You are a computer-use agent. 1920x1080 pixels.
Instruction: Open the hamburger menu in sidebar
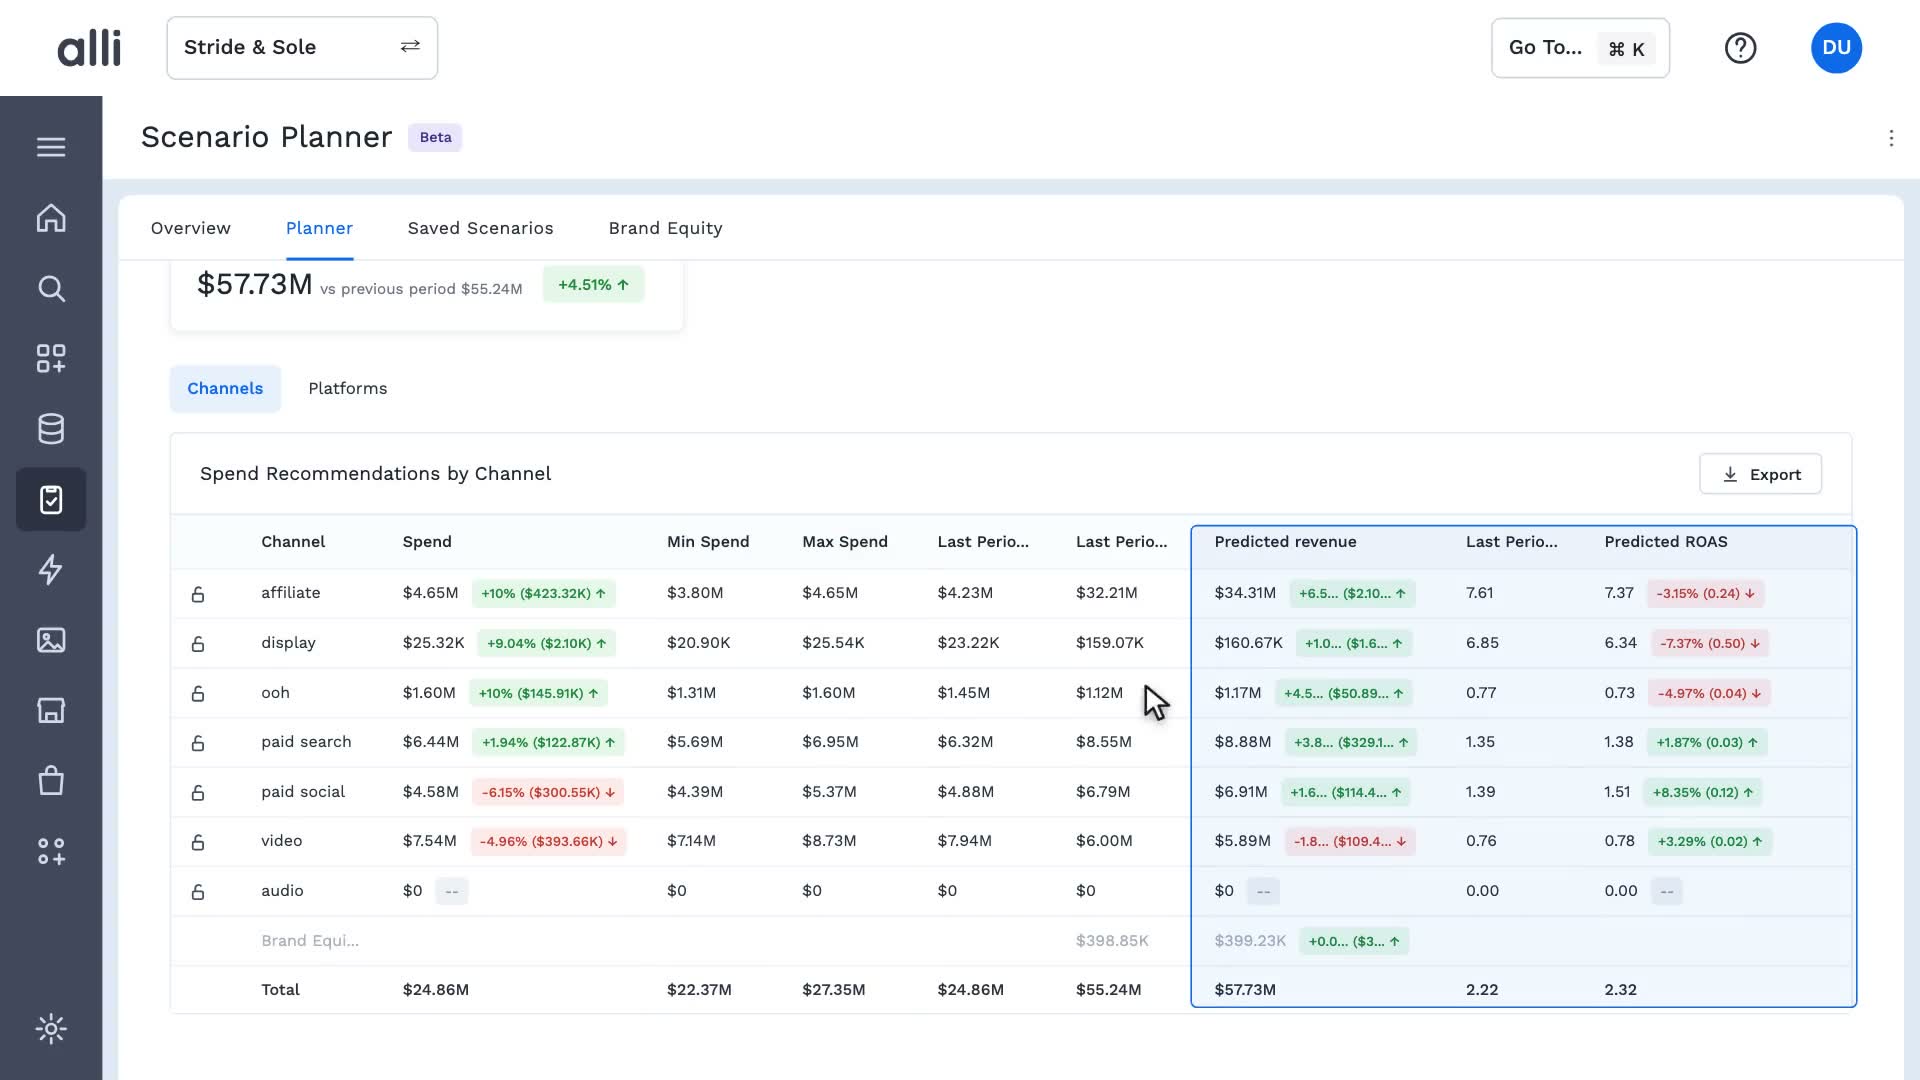coord(51,147)
